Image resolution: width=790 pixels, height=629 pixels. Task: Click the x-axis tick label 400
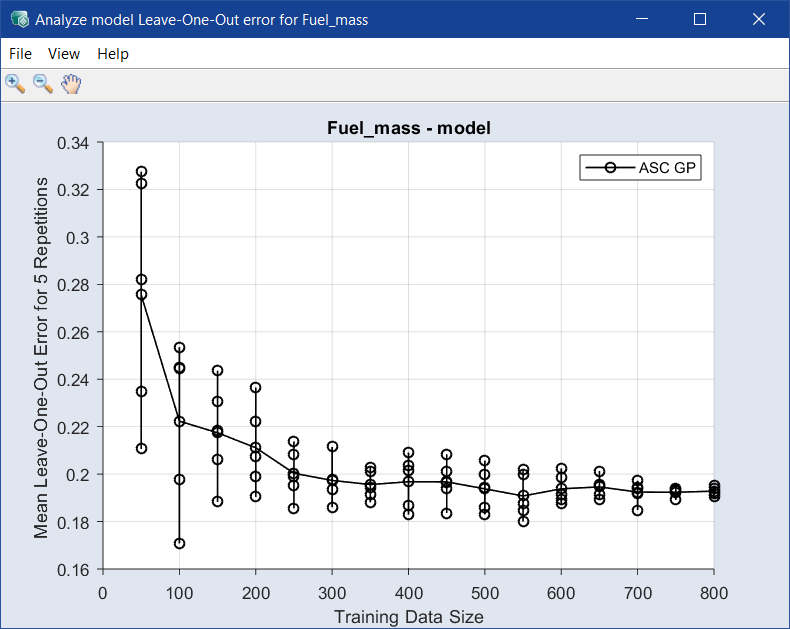pyautogui.click(x=409, y=593)
